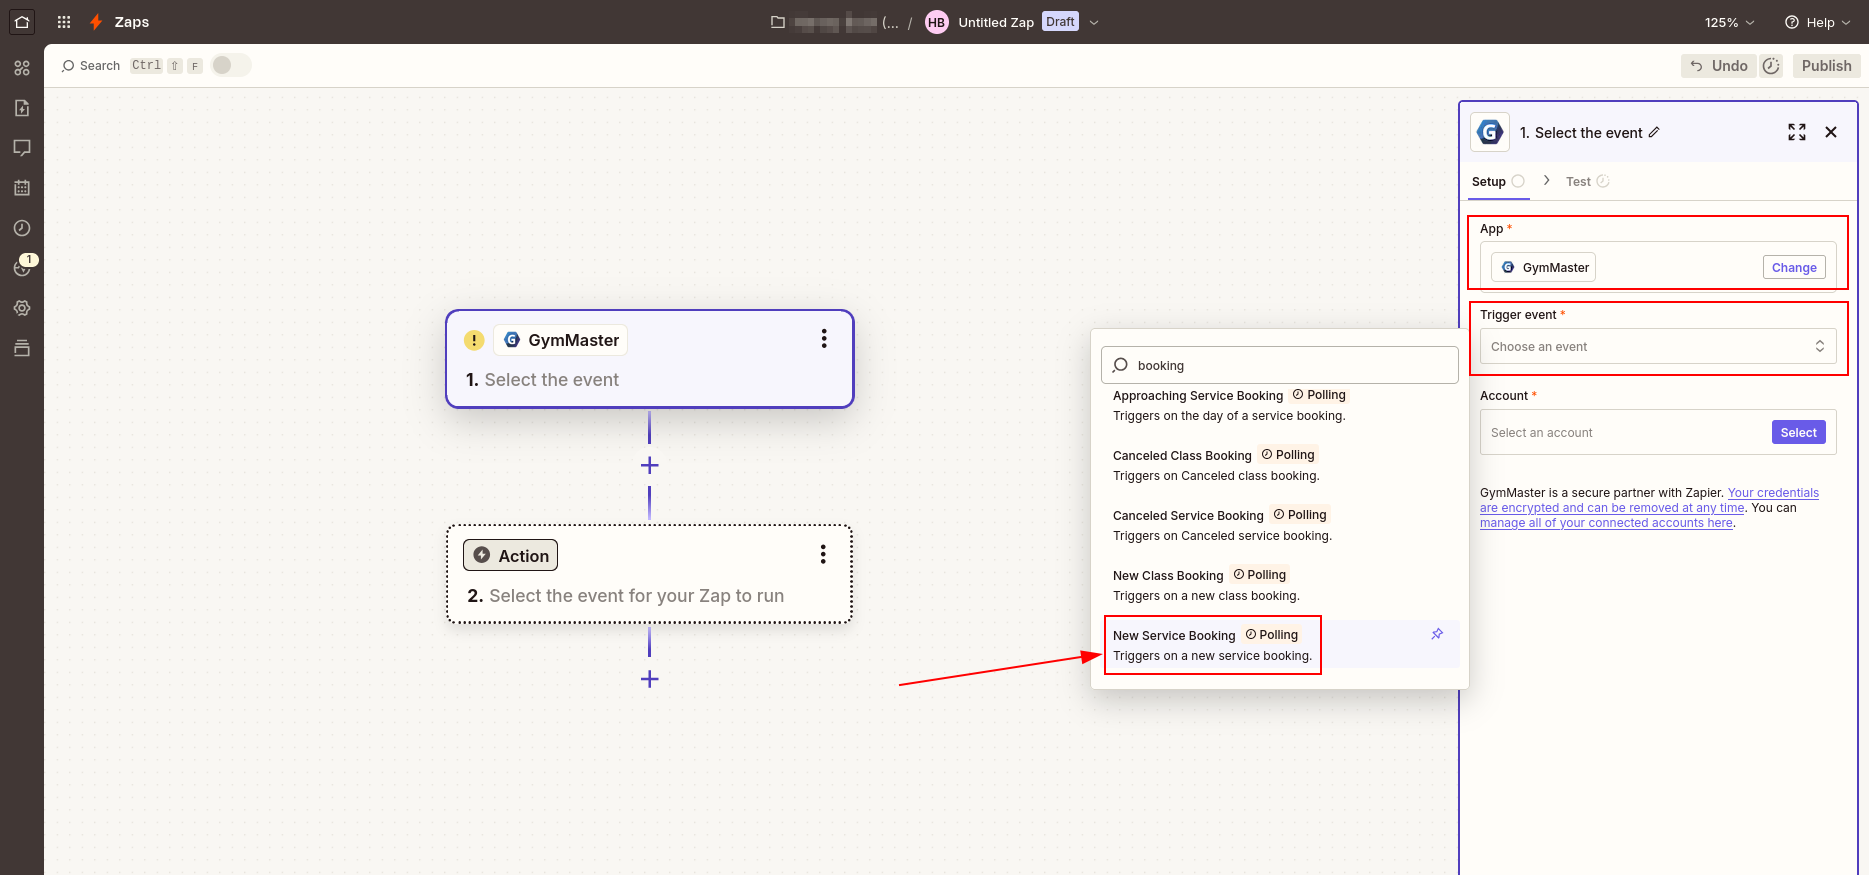Open the 125% zoom level dropdown
1869x875 pixels.
click(x=1729, y=22)
